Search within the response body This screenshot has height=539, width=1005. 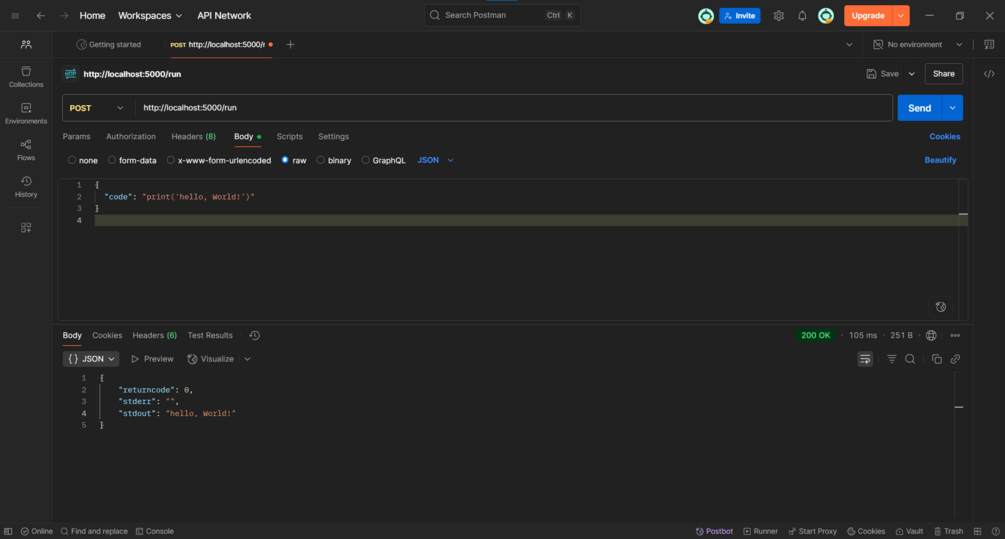pyautogui.click(x=909, y=359)
